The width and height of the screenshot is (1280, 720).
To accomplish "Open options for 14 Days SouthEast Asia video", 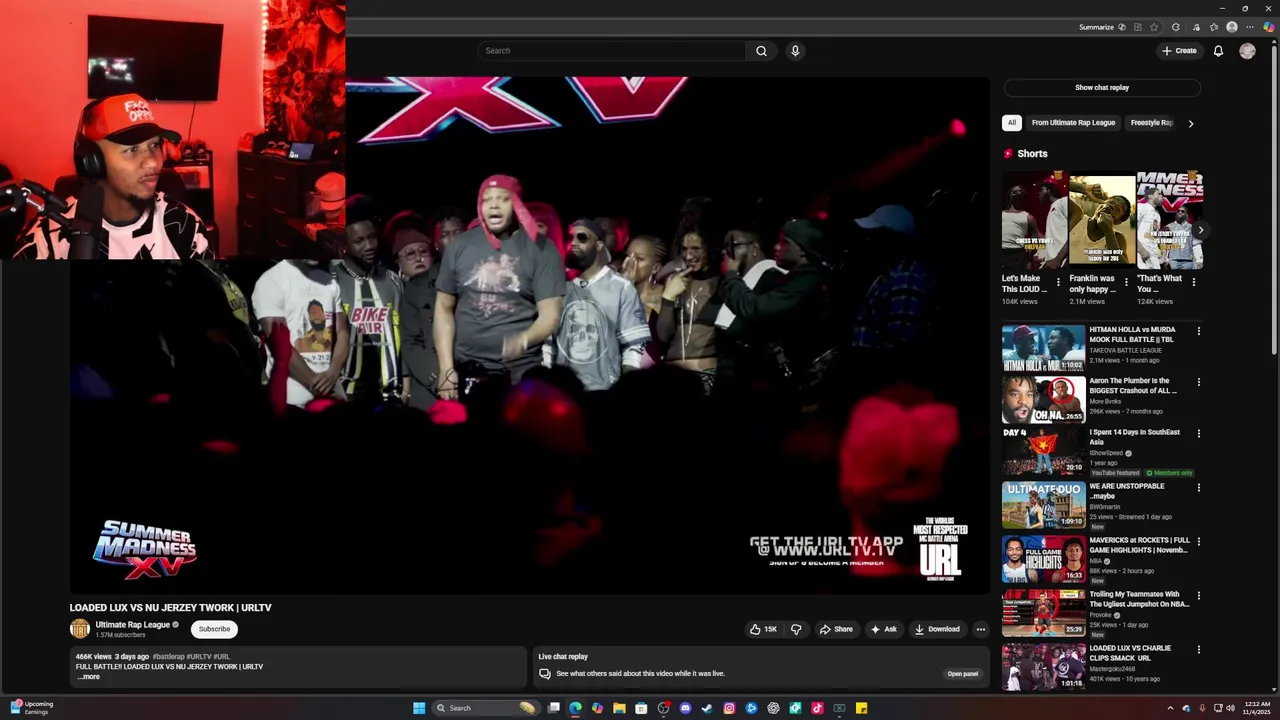I will [1198, 434].
